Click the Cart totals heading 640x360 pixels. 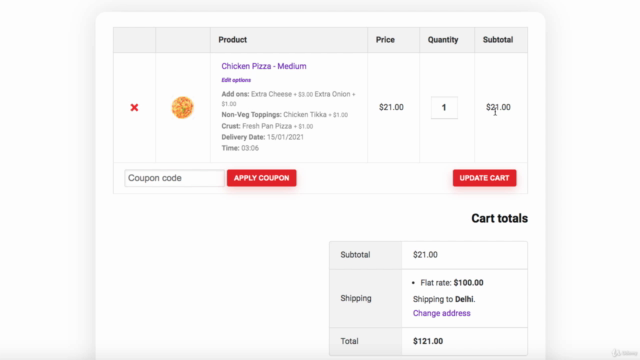500,218
